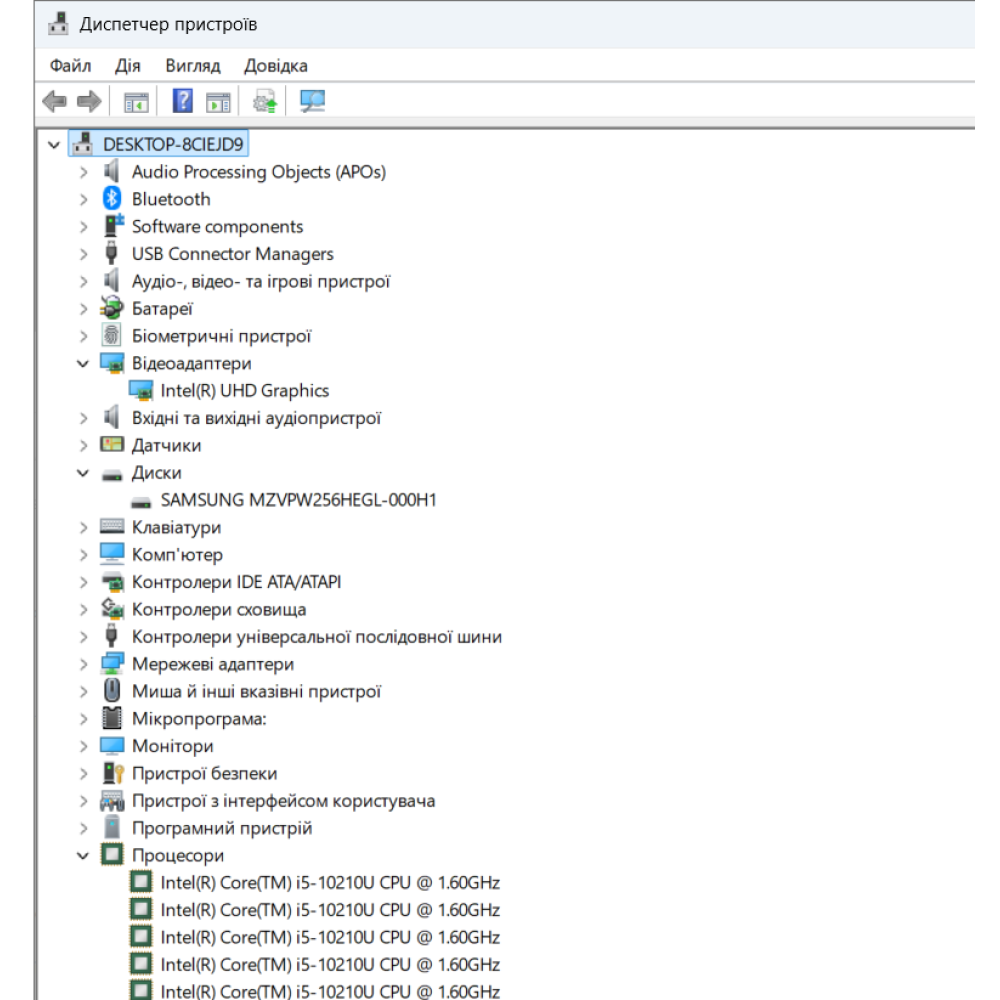Click Scan for hardware changes monitor icon
This screenshot has height=1000, width=1000.
tap(313, 101)
